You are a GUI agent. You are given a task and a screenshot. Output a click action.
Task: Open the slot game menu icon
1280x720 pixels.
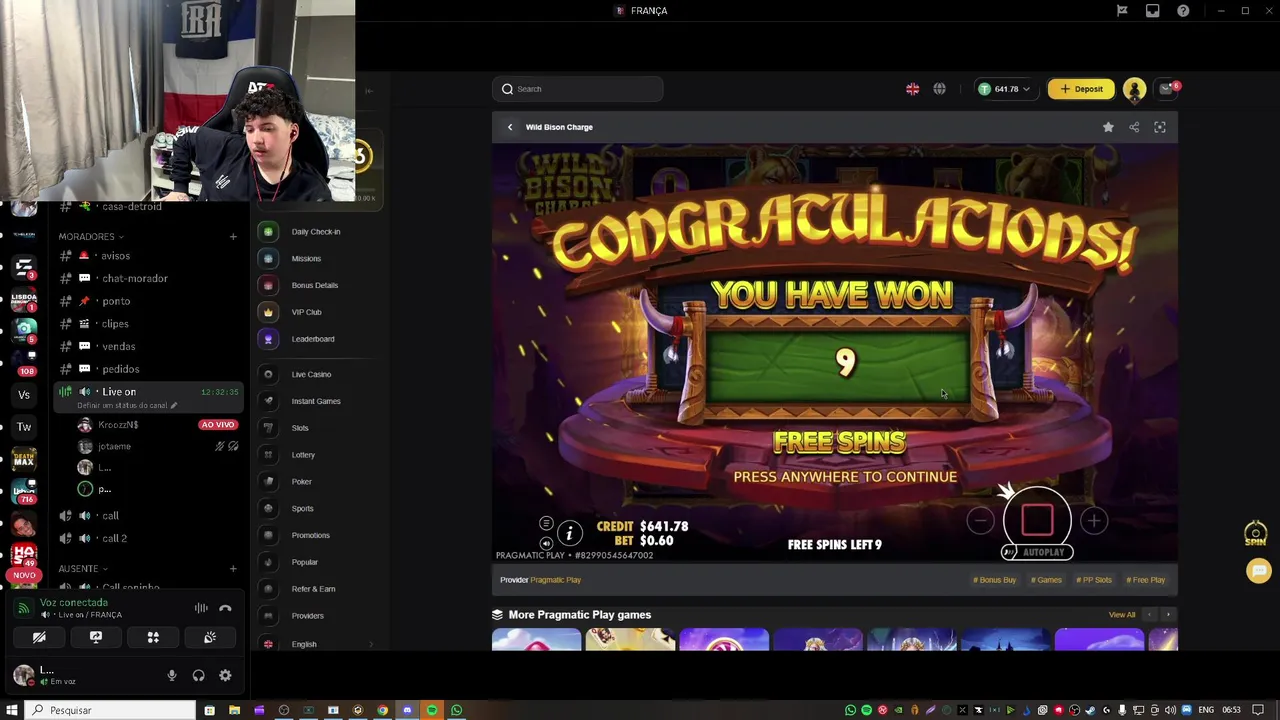click(546, 524)
